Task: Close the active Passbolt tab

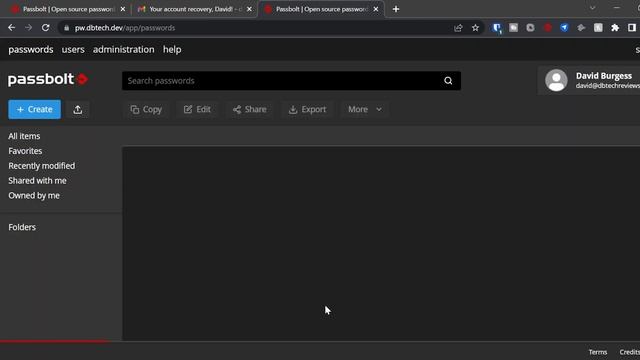Action: pyautogui.click(x=376, y=9)
